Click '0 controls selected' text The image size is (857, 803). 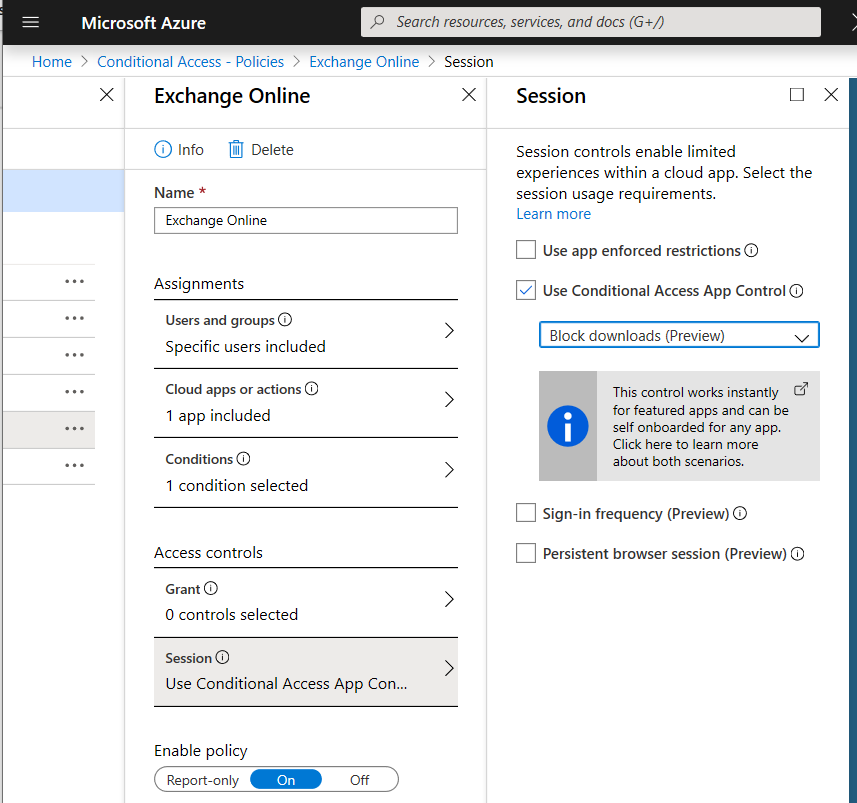click(232, 615)
